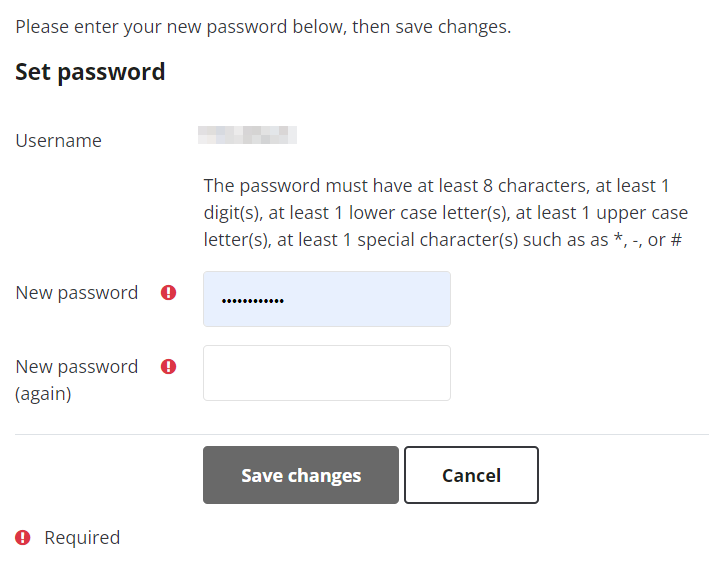
Task: Focus the empty New password (again) field
Action: tap(327, 373)
